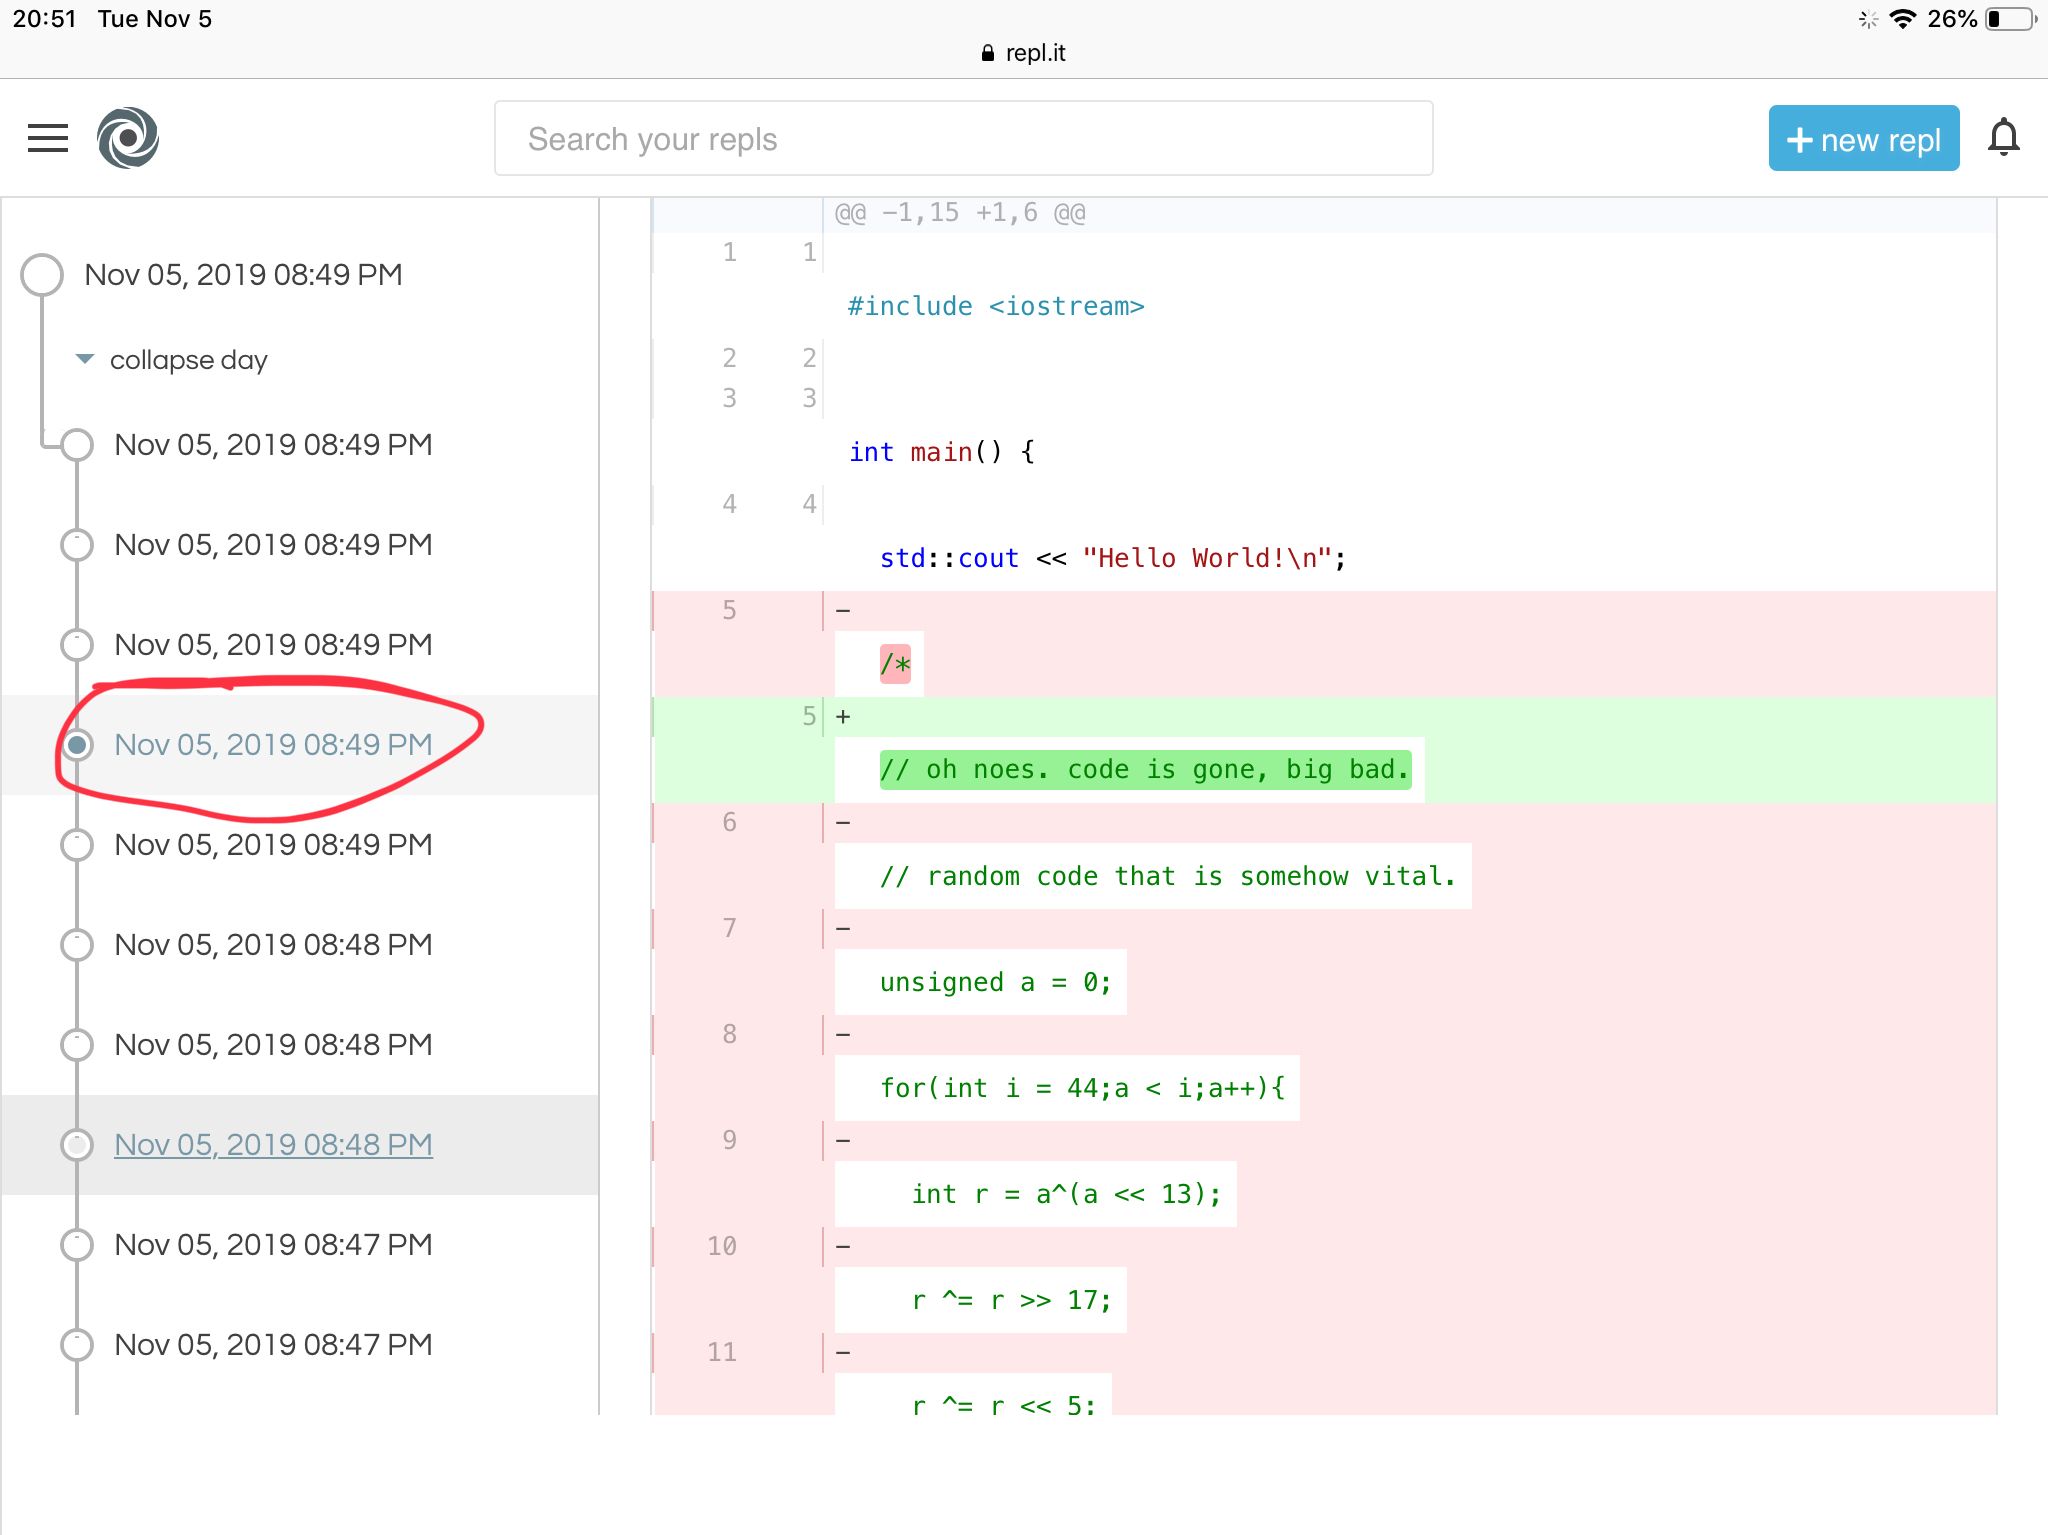Screen dimensions: 2048x1535
Task: Click the removed '/*' comment token
Action: (x=895, y=664)
